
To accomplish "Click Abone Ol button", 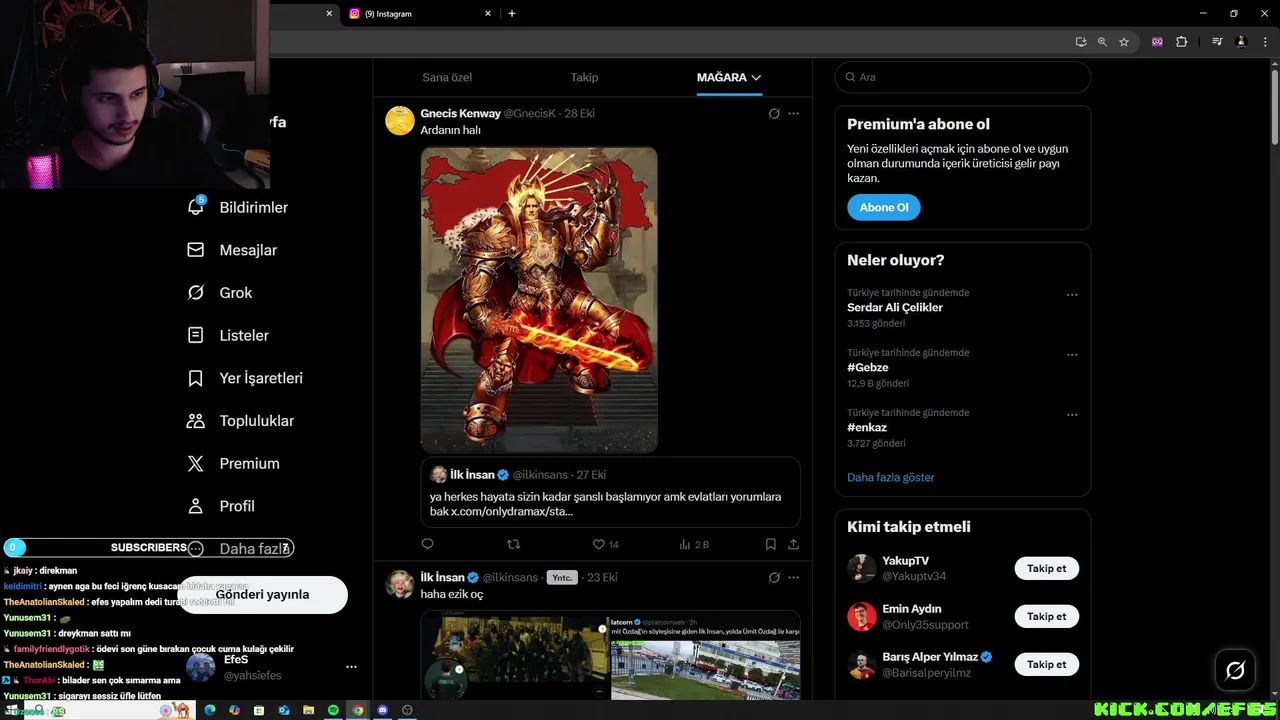I will pyautogui.click(x=884, y=207).
